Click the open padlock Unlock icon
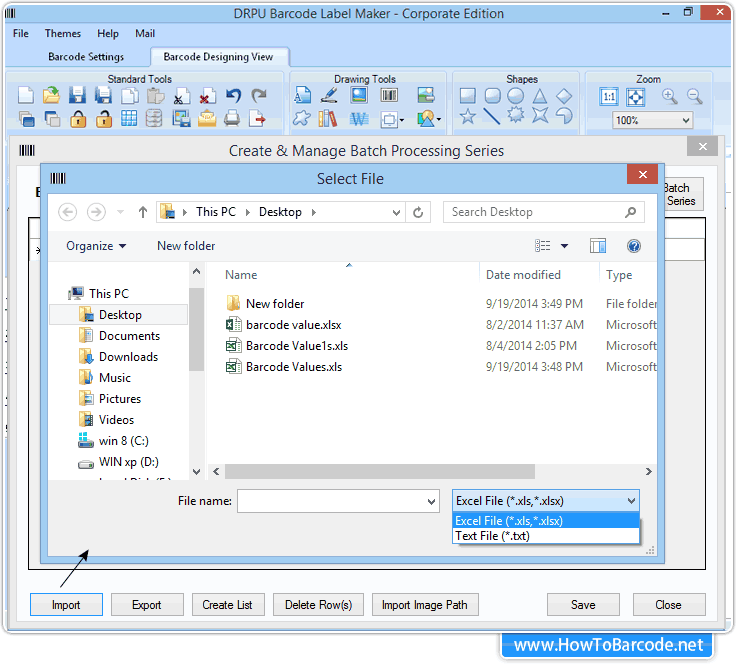The image size is (736, 665). 104,119
